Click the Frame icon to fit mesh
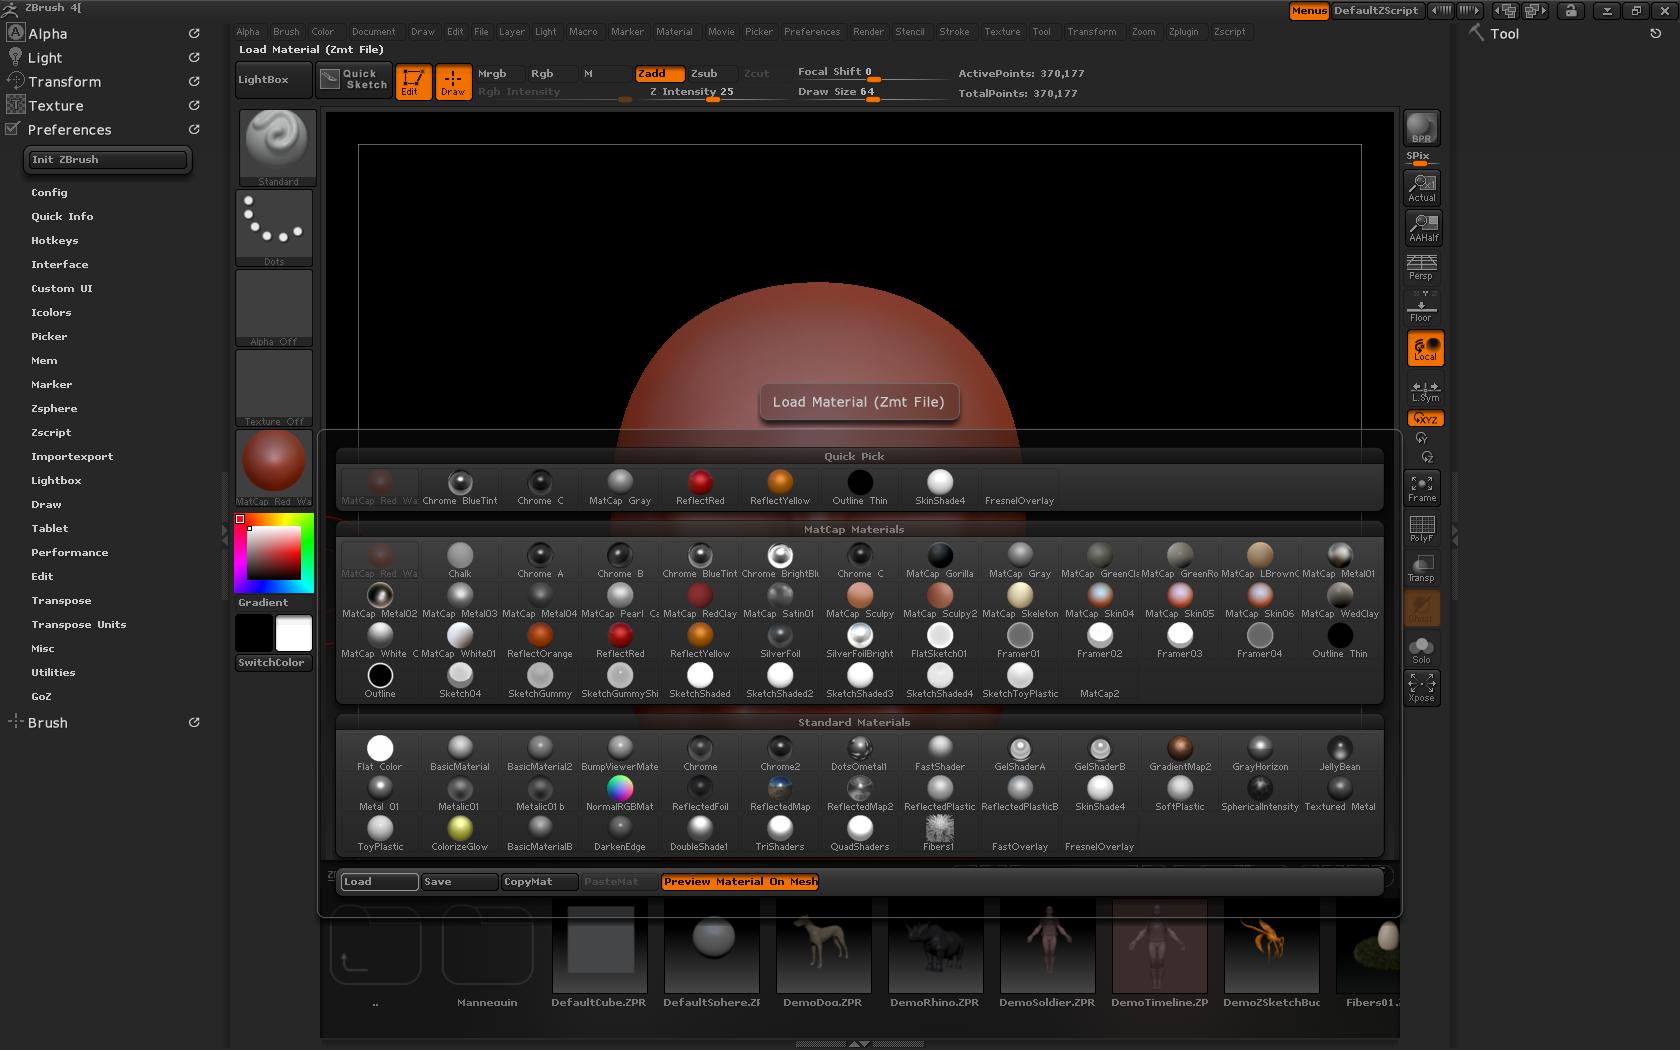1680x1050 pixels. (1421, 488)
